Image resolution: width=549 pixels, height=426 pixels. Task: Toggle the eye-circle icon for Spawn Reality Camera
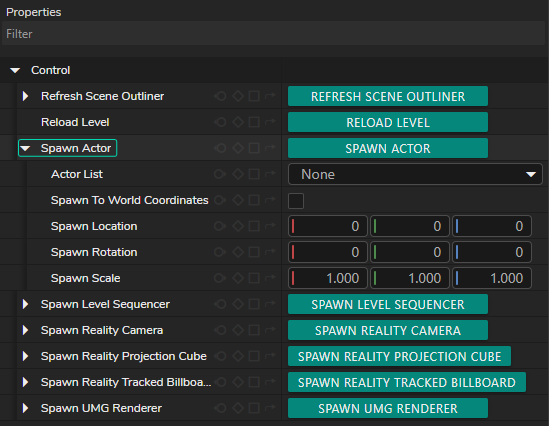[220, 330]
